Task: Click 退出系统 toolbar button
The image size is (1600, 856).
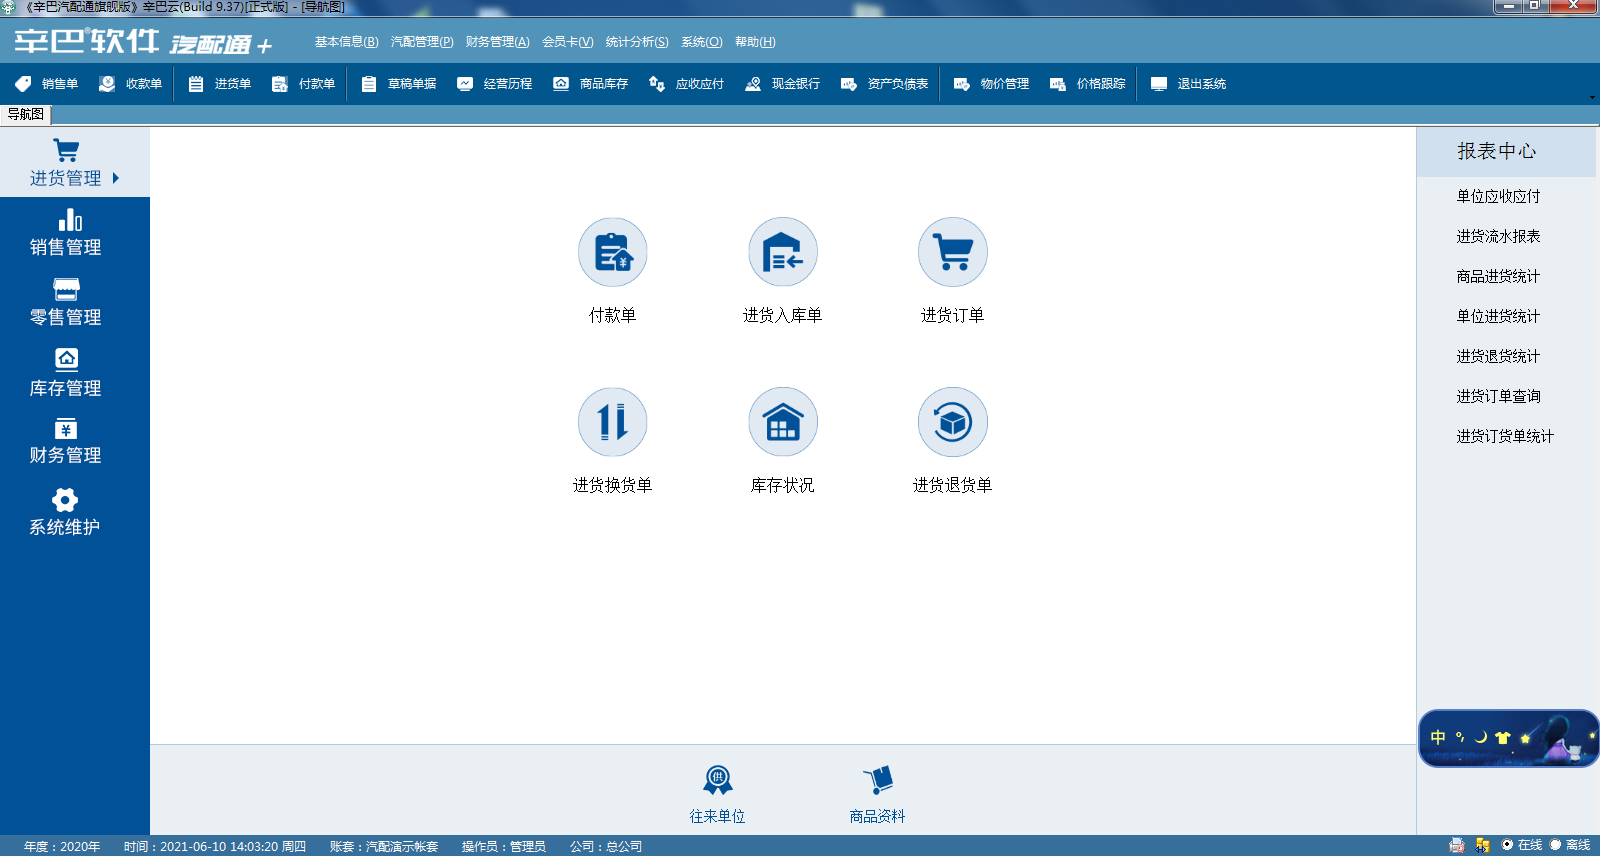Action: (x=1189, y=84)
